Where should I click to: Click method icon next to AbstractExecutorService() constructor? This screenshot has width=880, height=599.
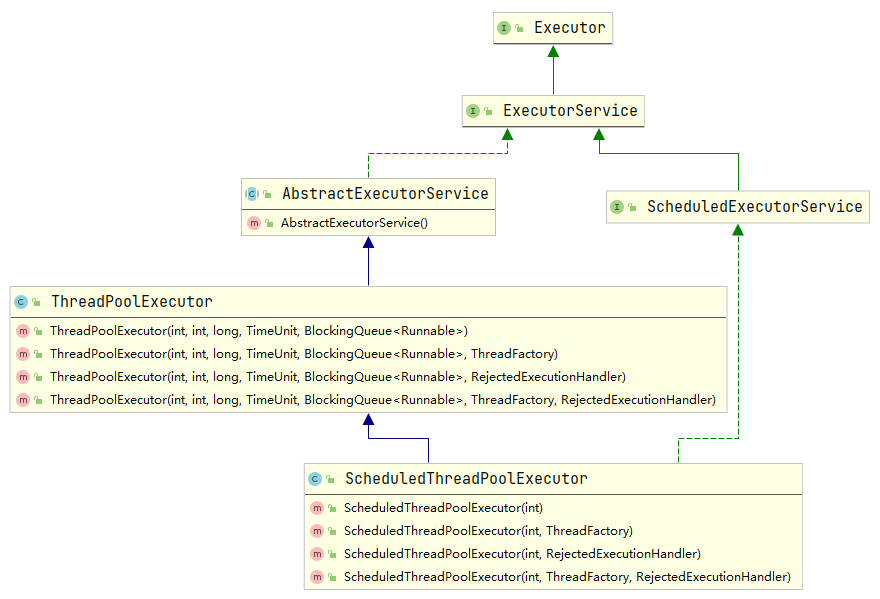tap(254, 222)
